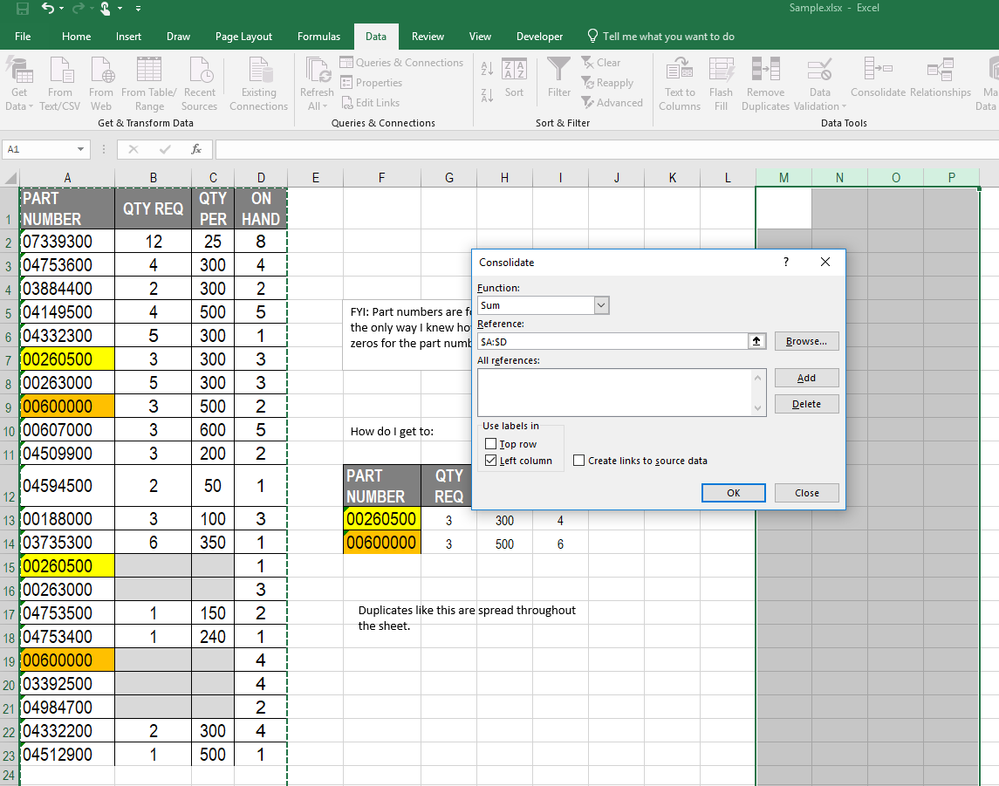Viewport: 999px width, 786px height.
Task: Click the collapse dialog range selector icon
Action: point(756,341)
